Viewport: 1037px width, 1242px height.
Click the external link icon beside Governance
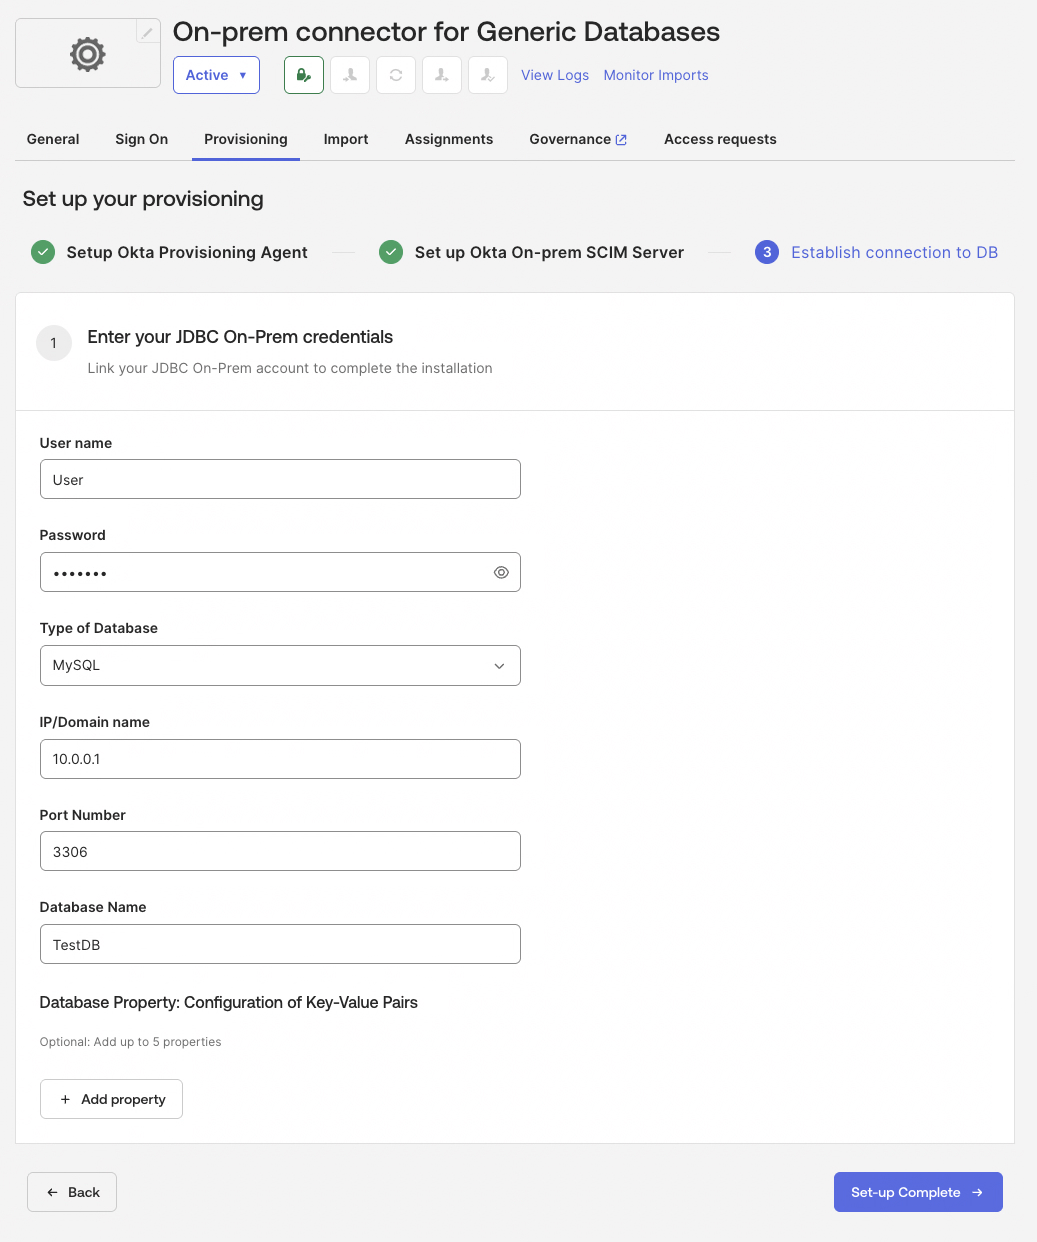pyautogui.click(x=621, y=139)
